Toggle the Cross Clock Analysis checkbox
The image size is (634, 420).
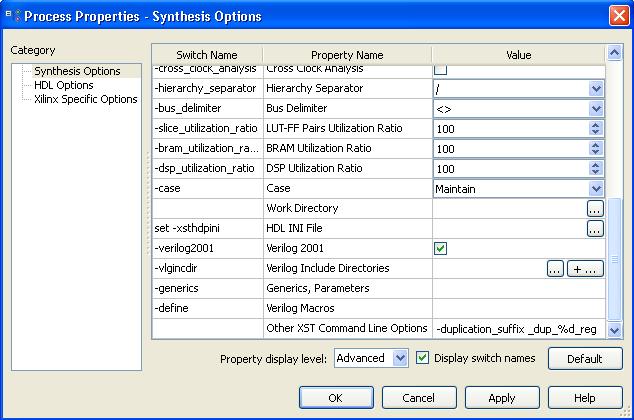point(440,70)
